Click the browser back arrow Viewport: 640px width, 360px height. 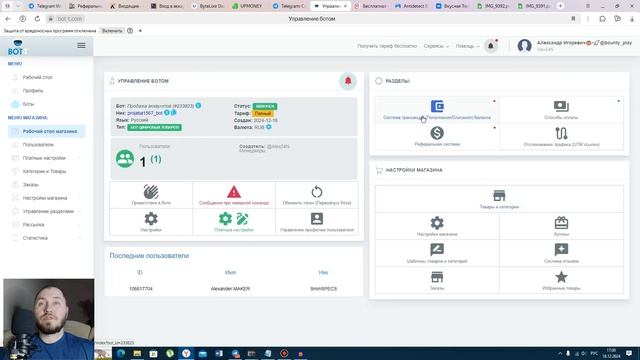coord(8,19)
